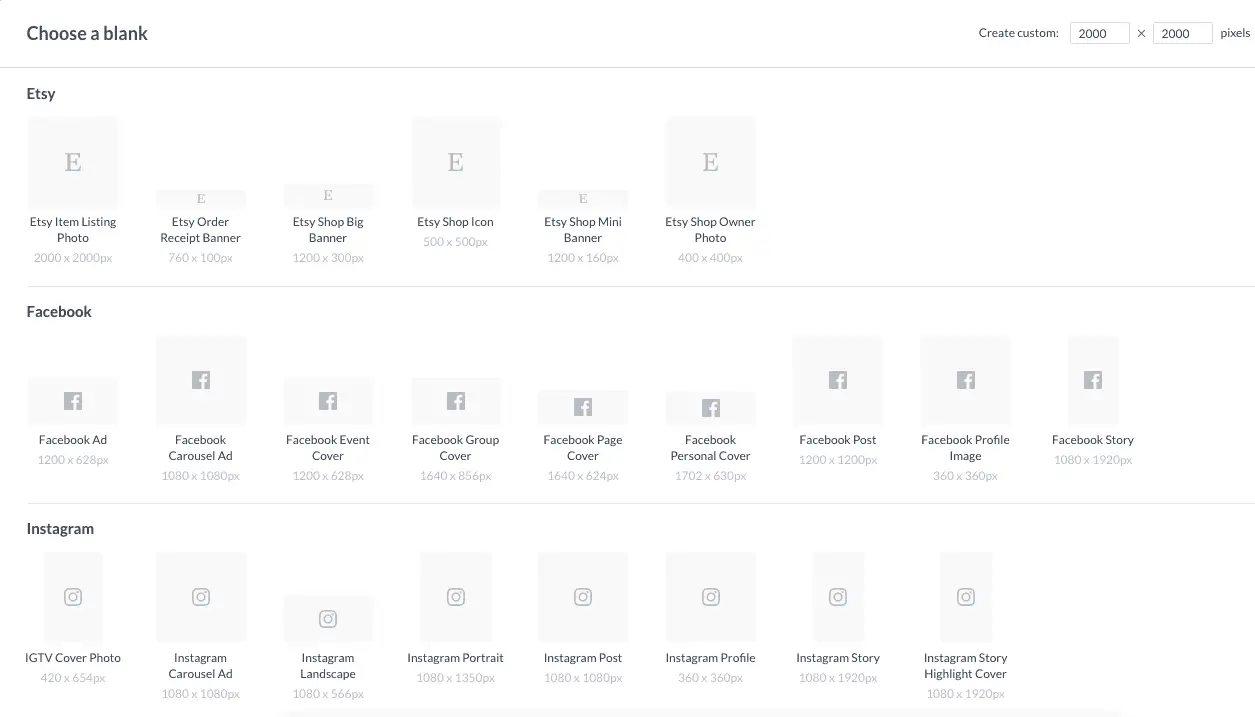Select the Facebook Group Cover template
Screen dimensions: 1255x717
pos(456,401)
